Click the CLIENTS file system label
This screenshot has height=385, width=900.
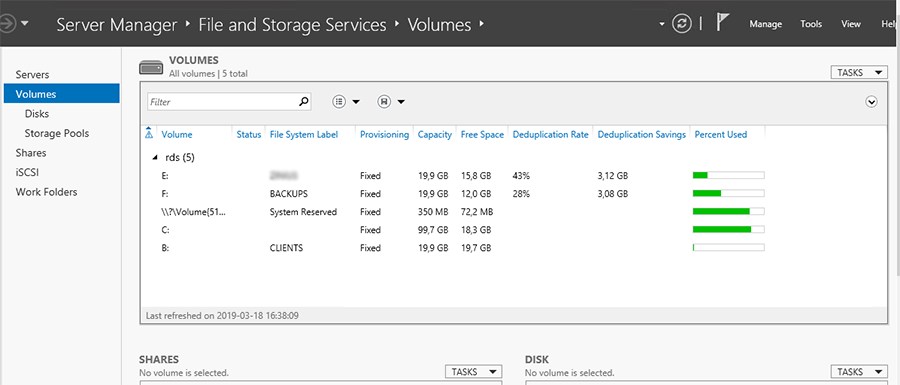[x=286, y=248]
